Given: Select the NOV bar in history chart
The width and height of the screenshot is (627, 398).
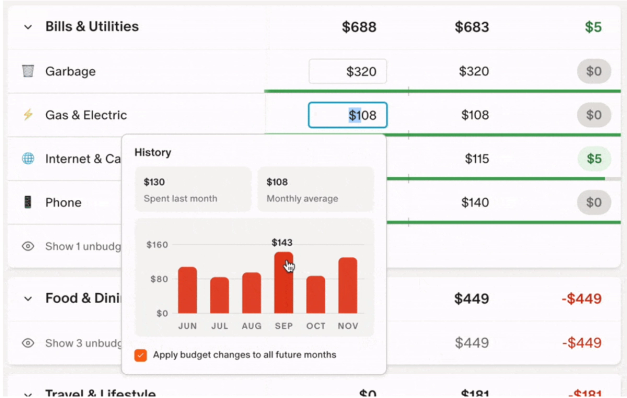Looking at the screenshot, I should tap(347, 285).
